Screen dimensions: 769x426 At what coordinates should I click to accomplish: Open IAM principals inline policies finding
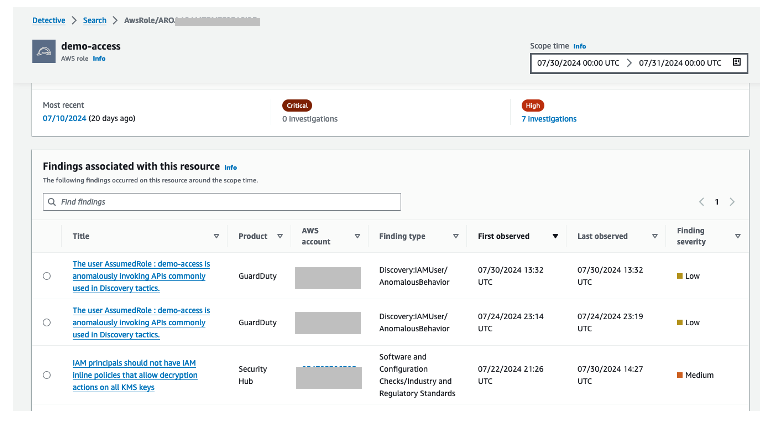click(x=135, y=375)
